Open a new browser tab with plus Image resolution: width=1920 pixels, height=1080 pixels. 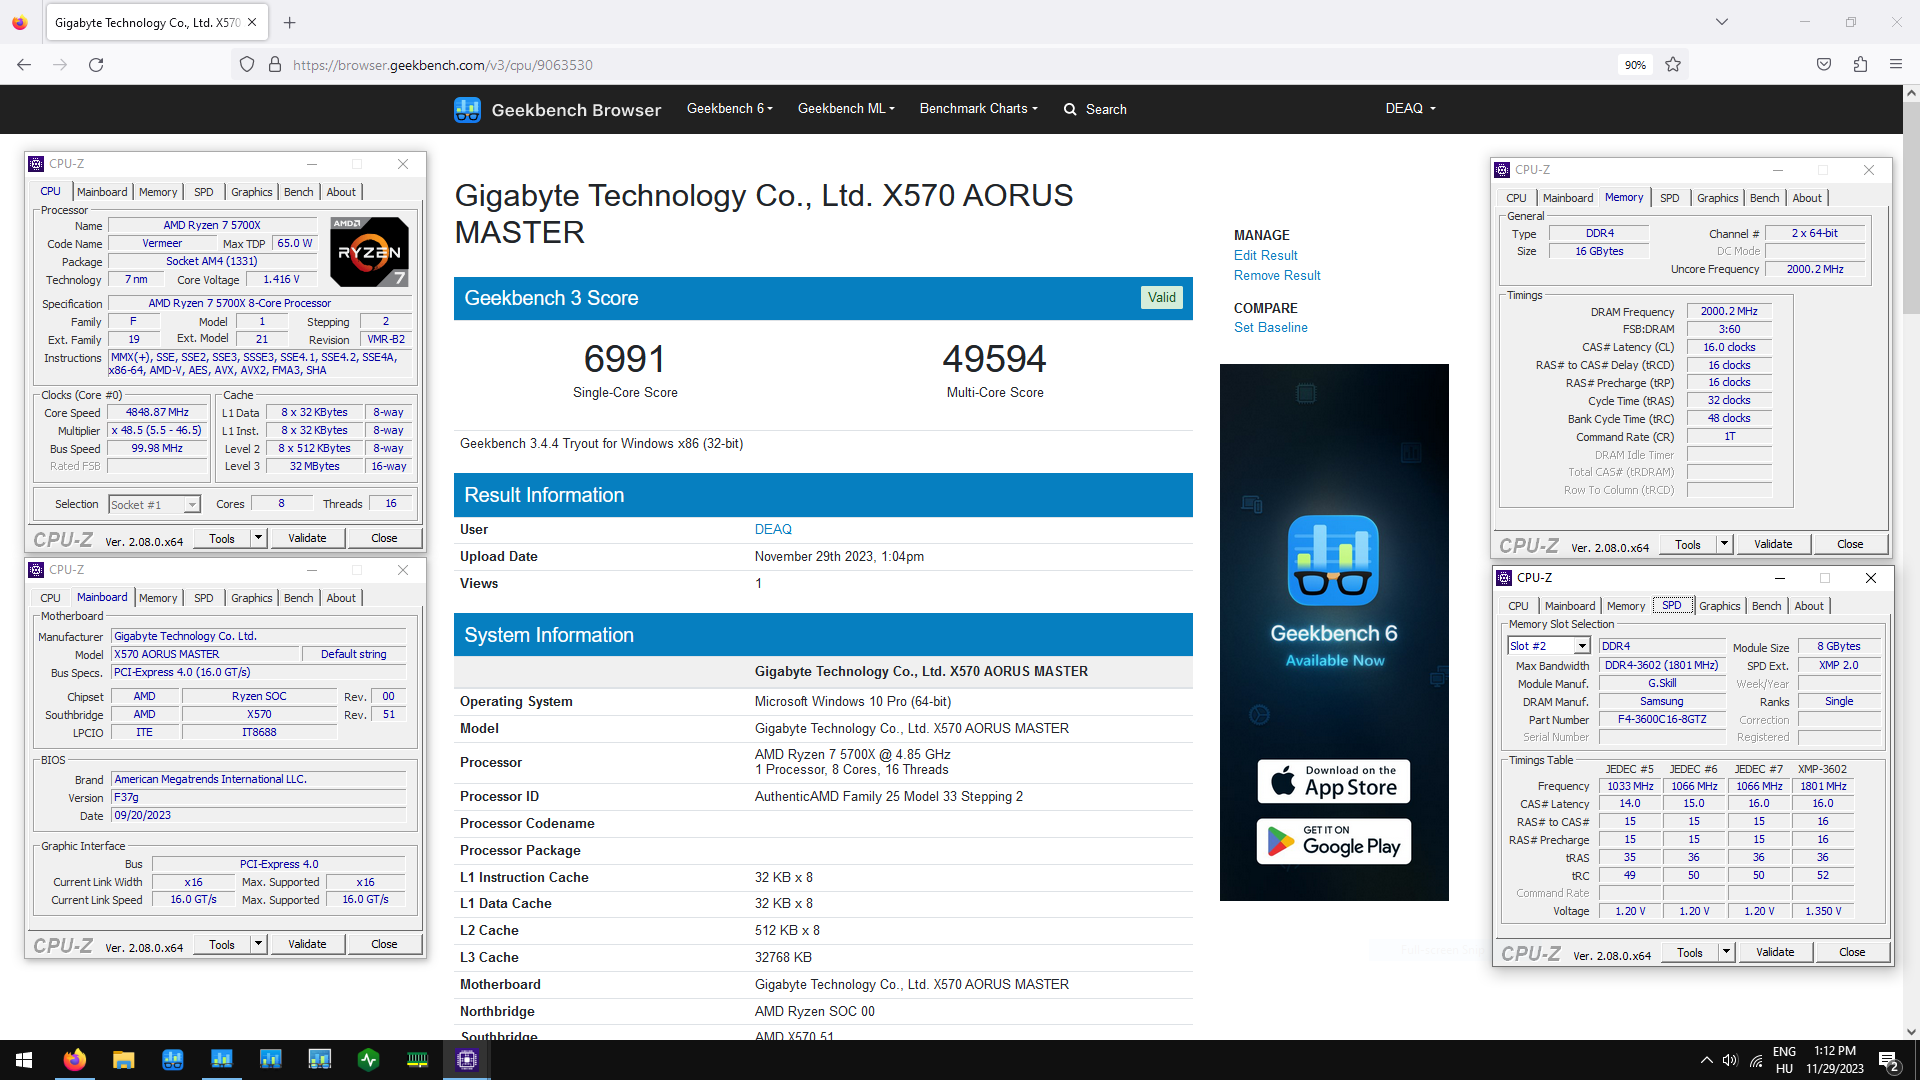coord(289,22)
